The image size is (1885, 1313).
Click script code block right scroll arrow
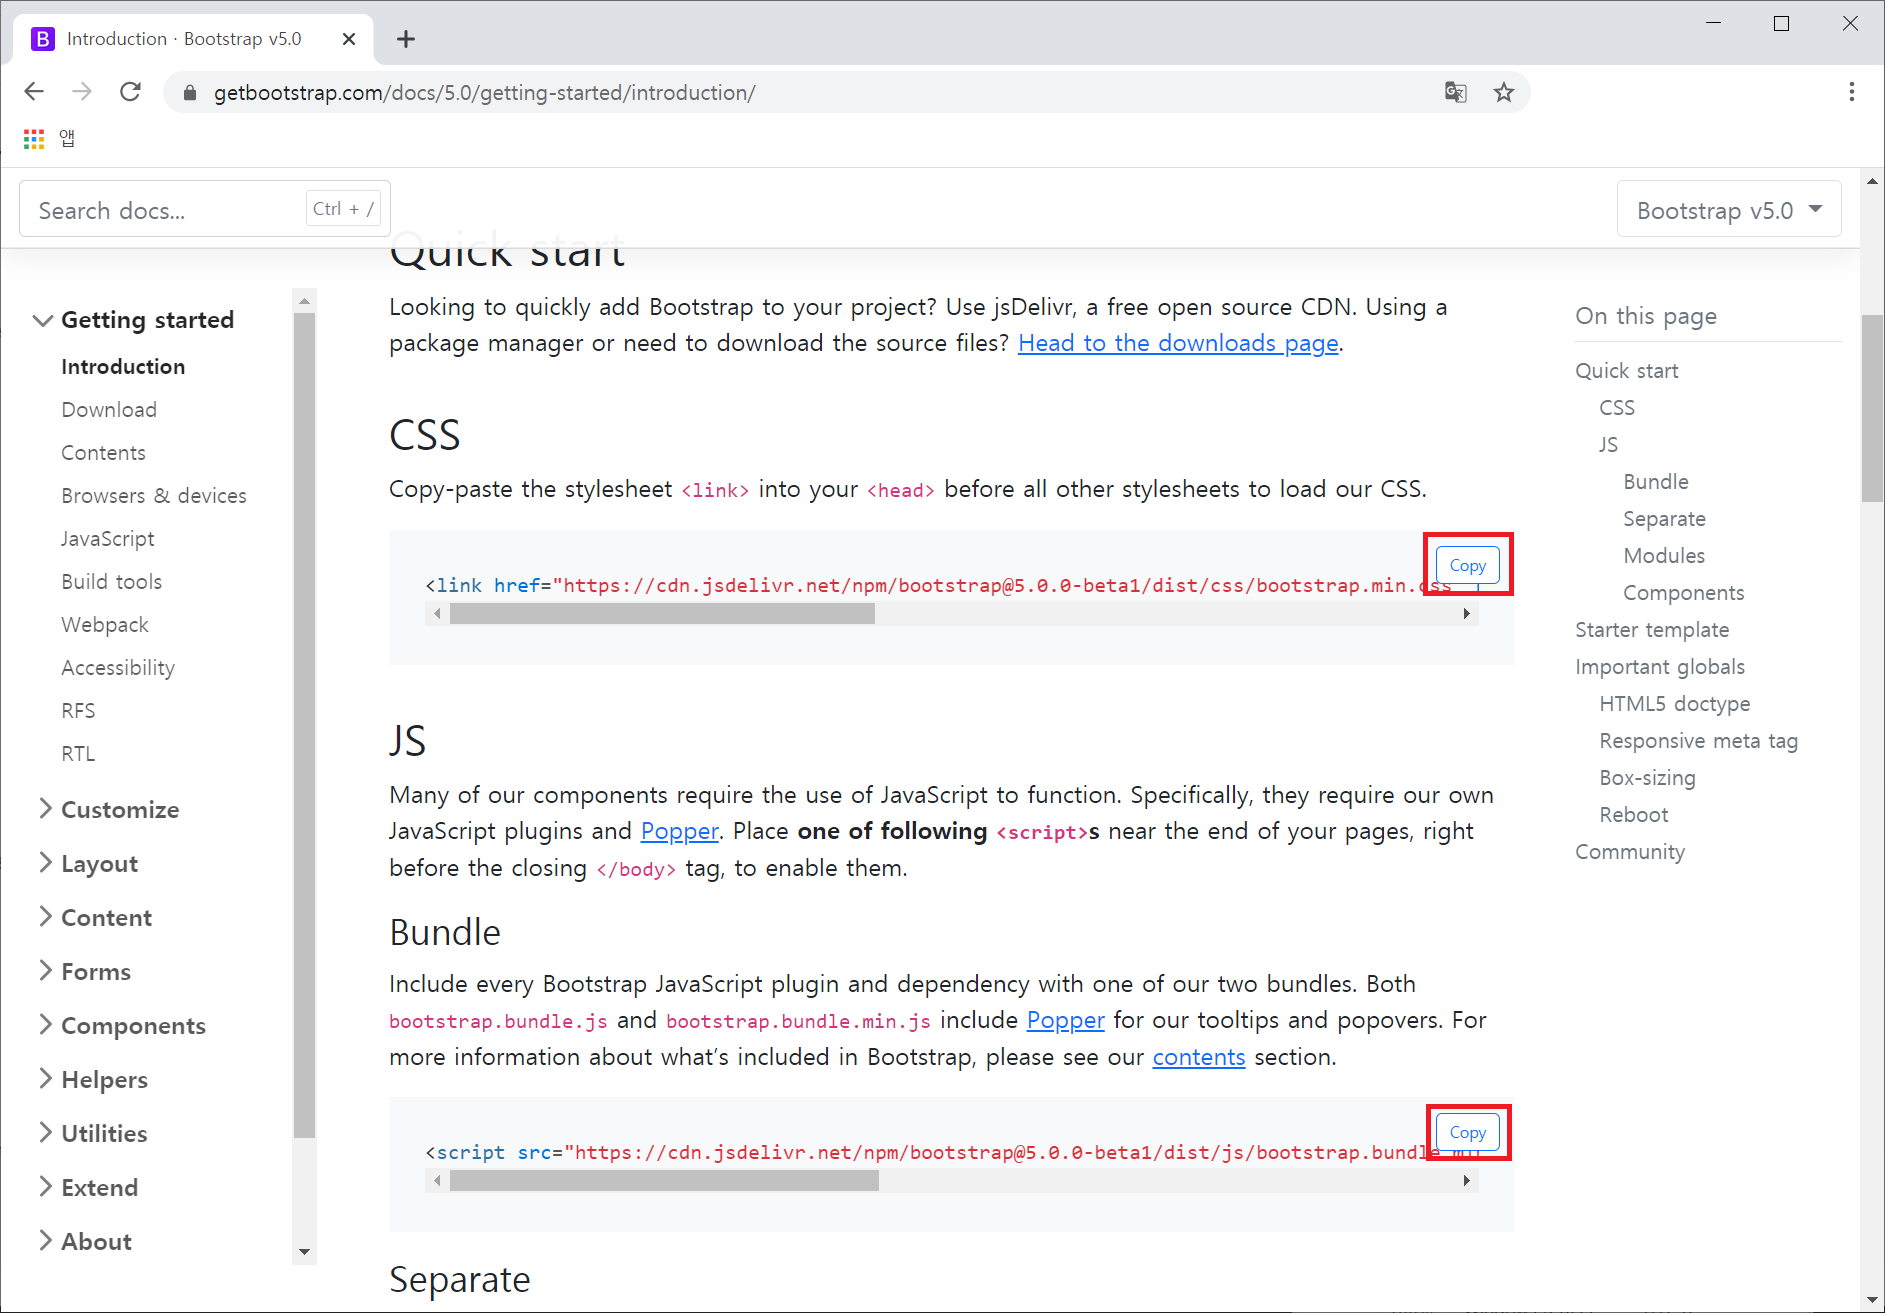click(x=1466, y=1181)
